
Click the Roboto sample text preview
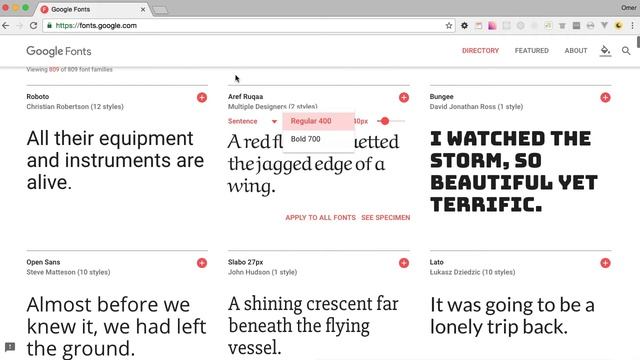pos(115,160)
